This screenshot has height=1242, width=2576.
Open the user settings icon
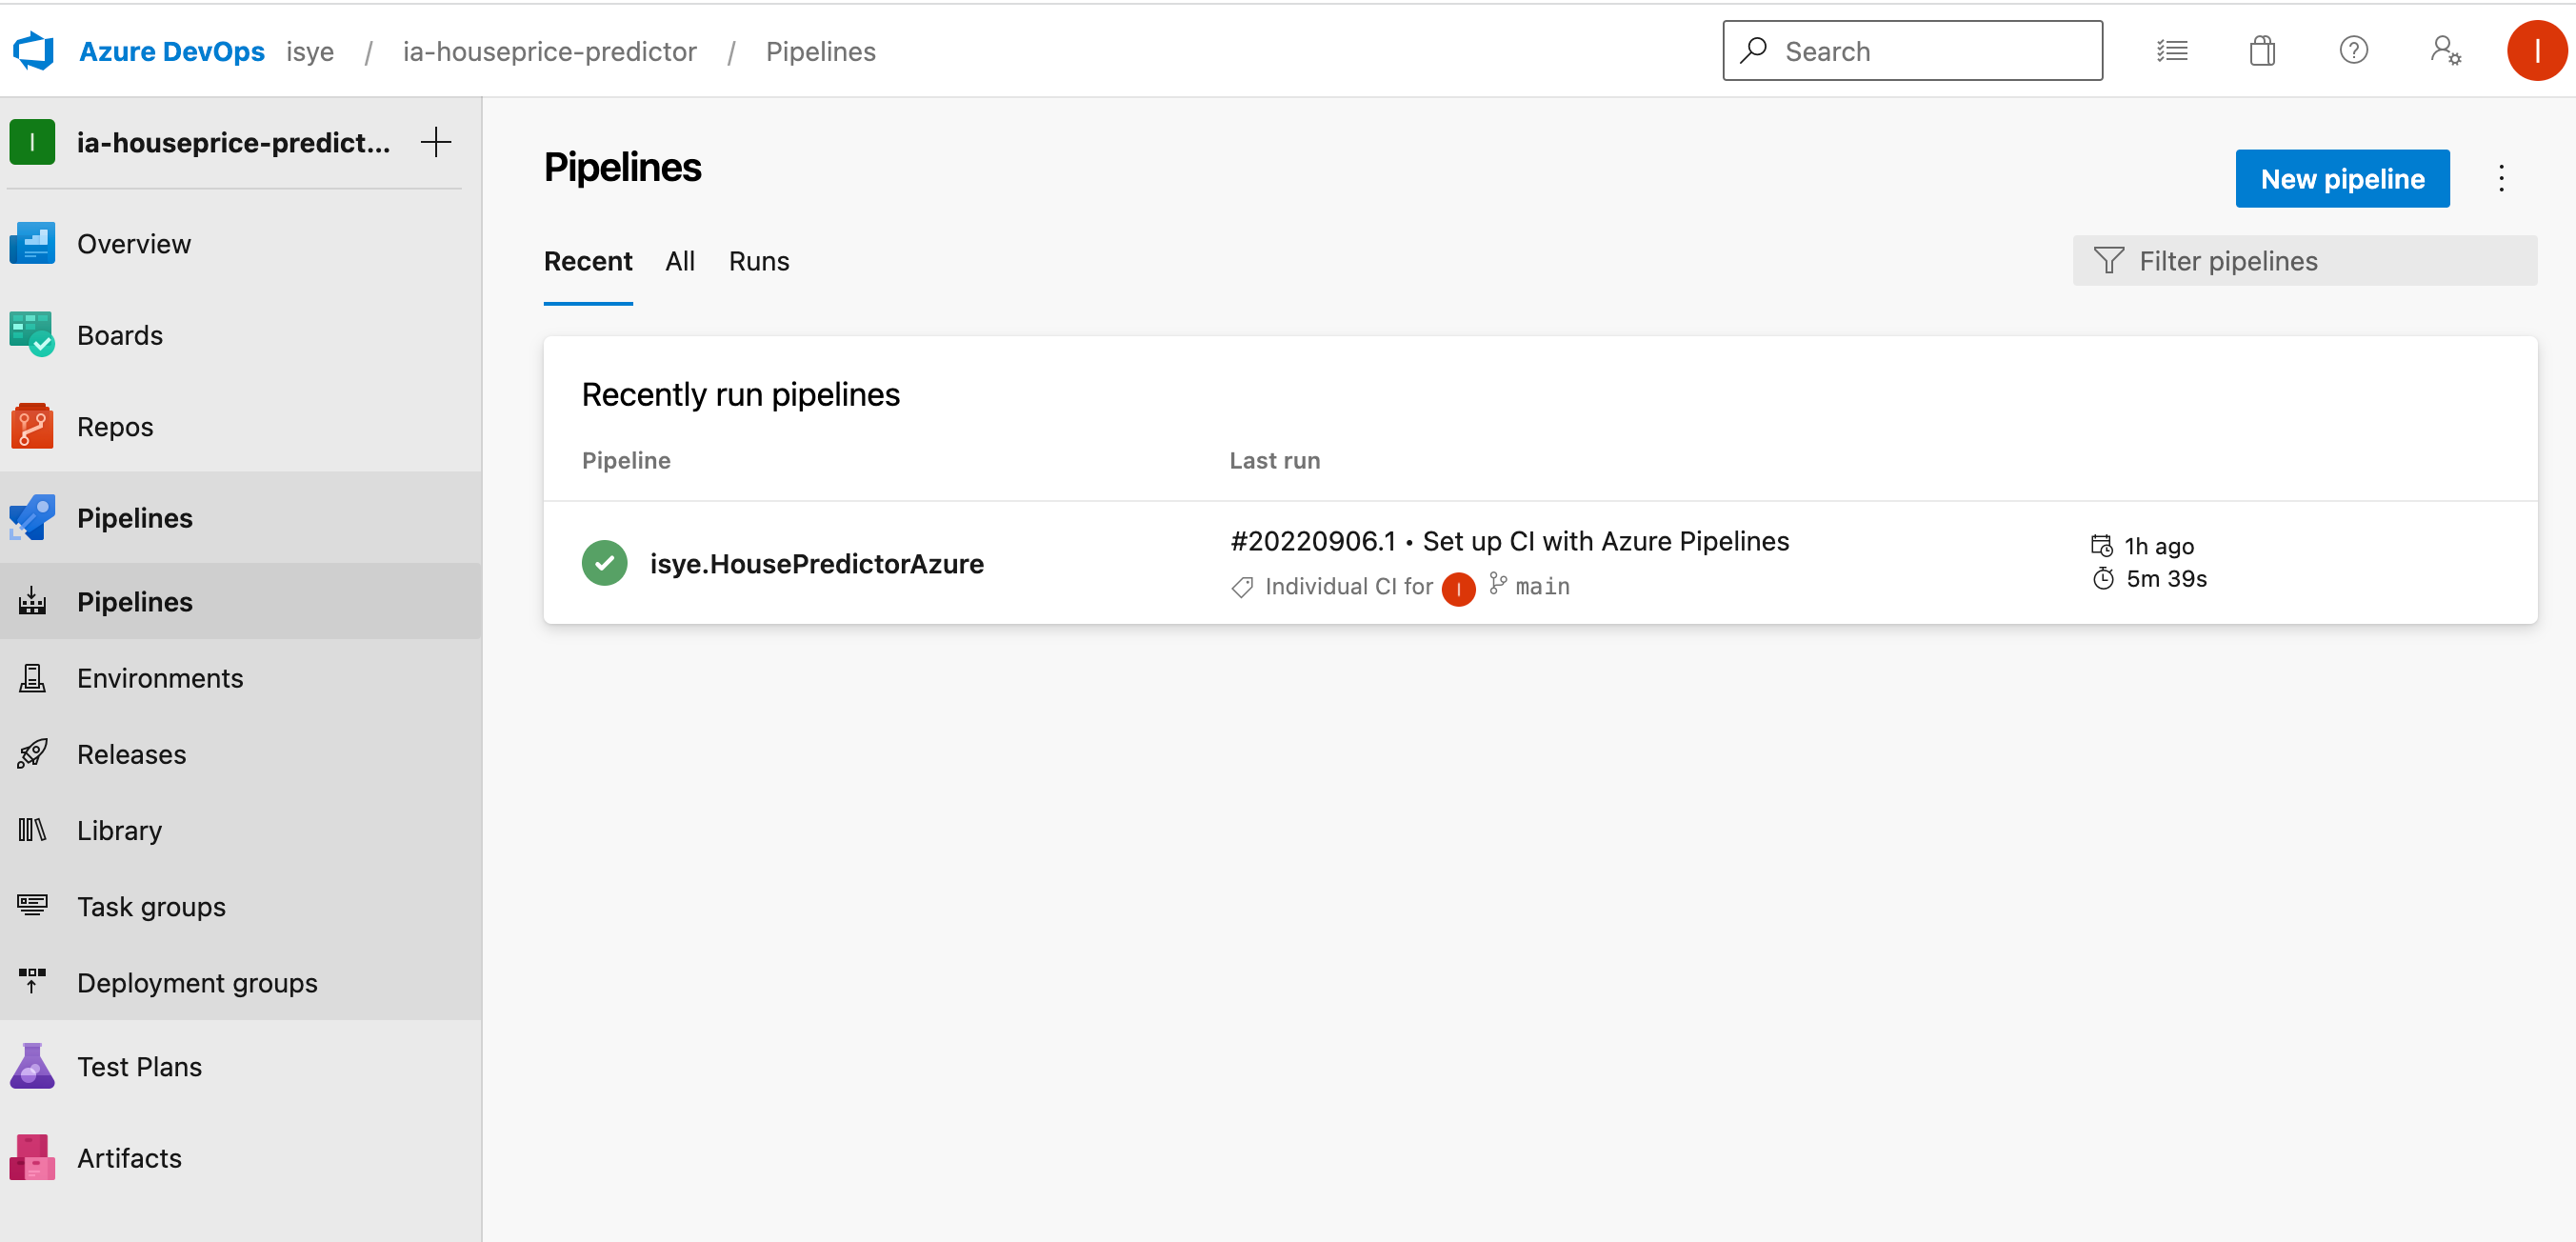(2445, 50)
